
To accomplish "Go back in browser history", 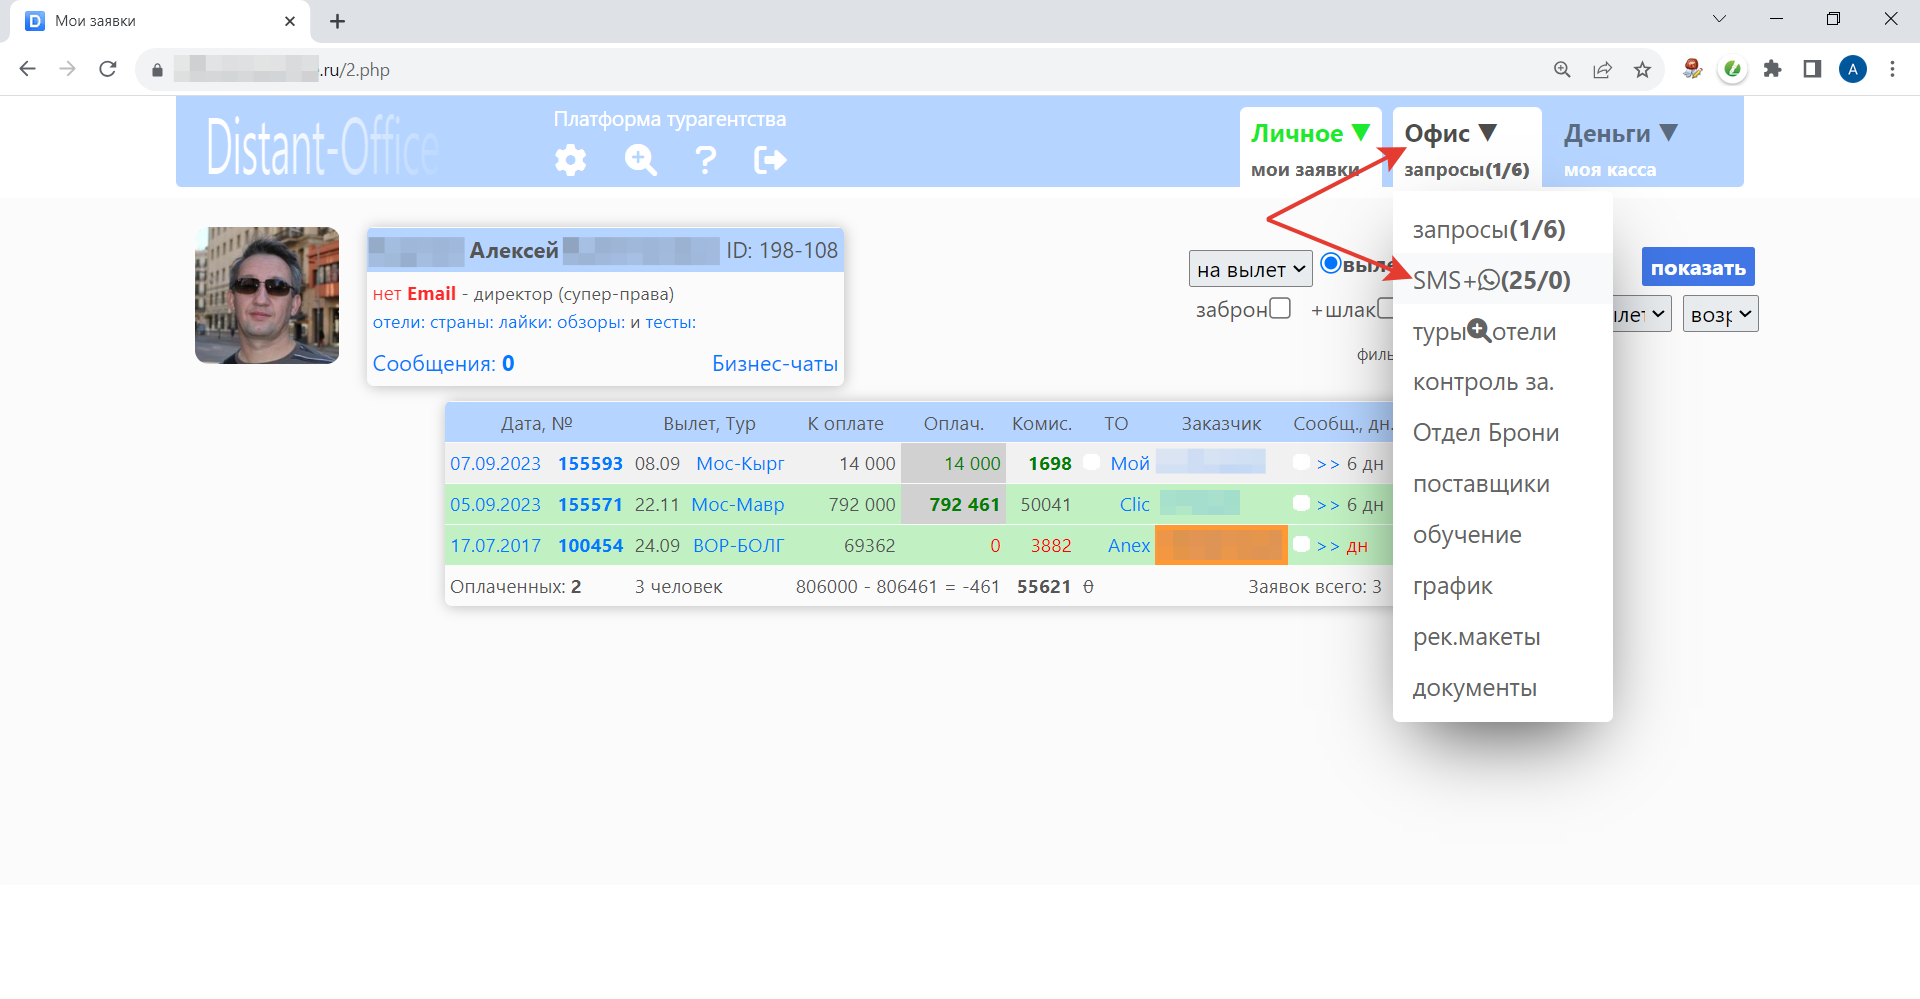I will (28, 69).
